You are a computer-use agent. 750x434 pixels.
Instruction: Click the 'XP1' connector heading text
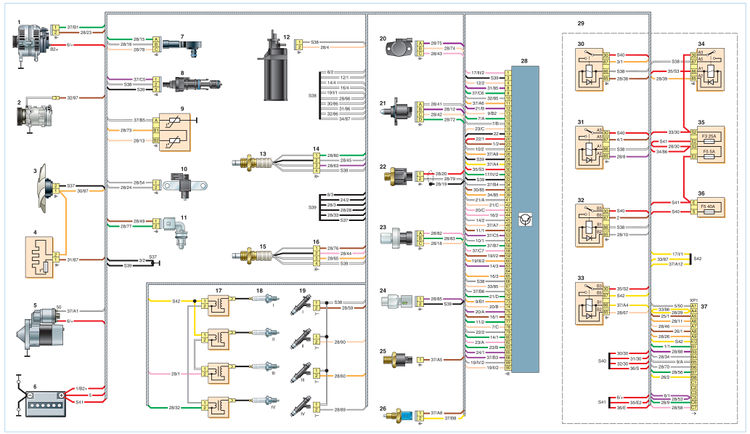(x=694, y=300)
